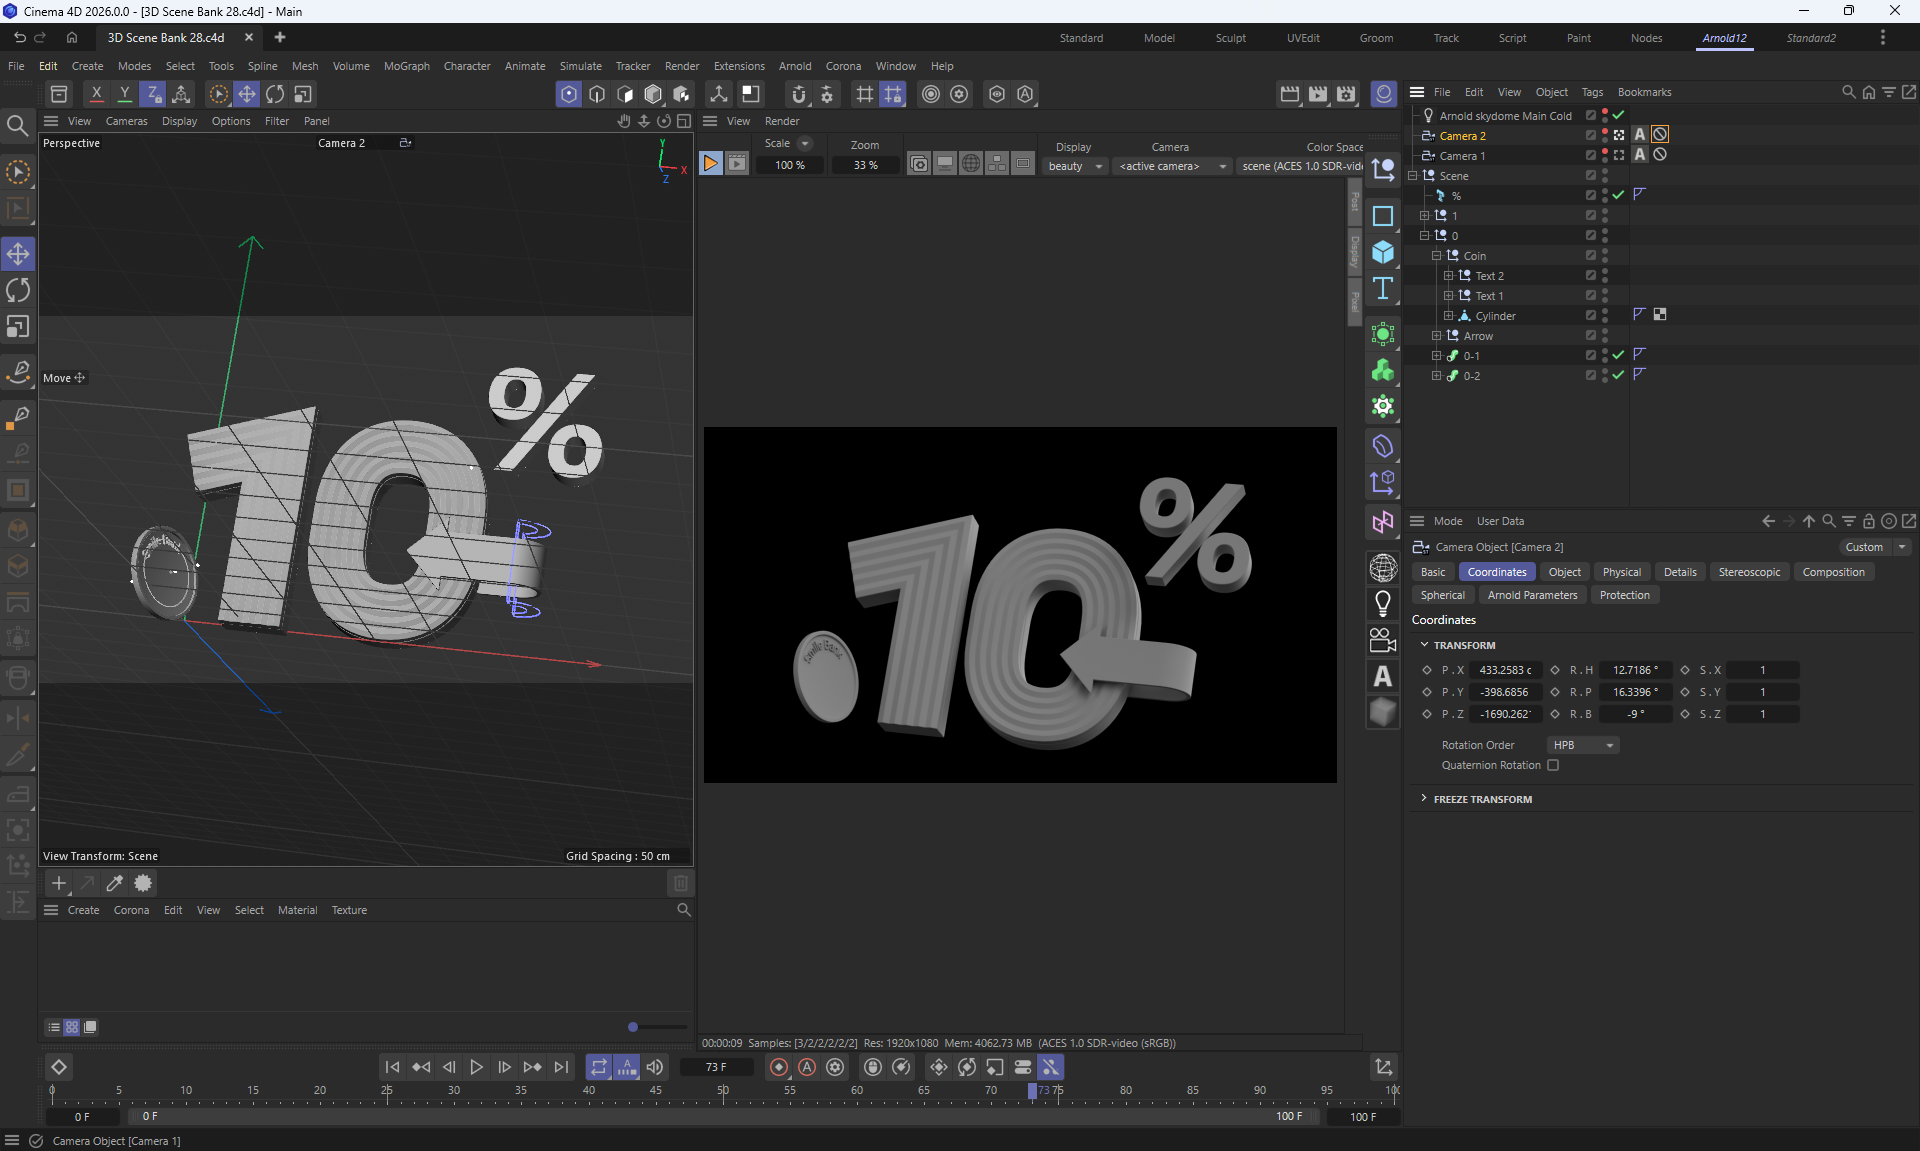Collapse the Coin object tree node
This screenshot has height=1151, width=1920.
click(x=1436, y=256)
